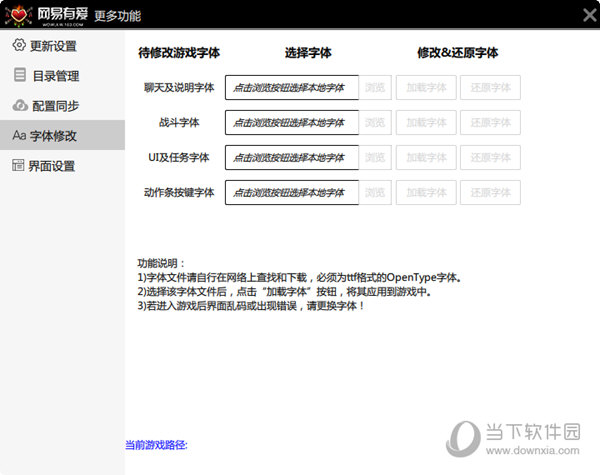Click the 功能说明 heading text
Image resolution: width=600 pixels, height=475 pixels.
point(161,263)
